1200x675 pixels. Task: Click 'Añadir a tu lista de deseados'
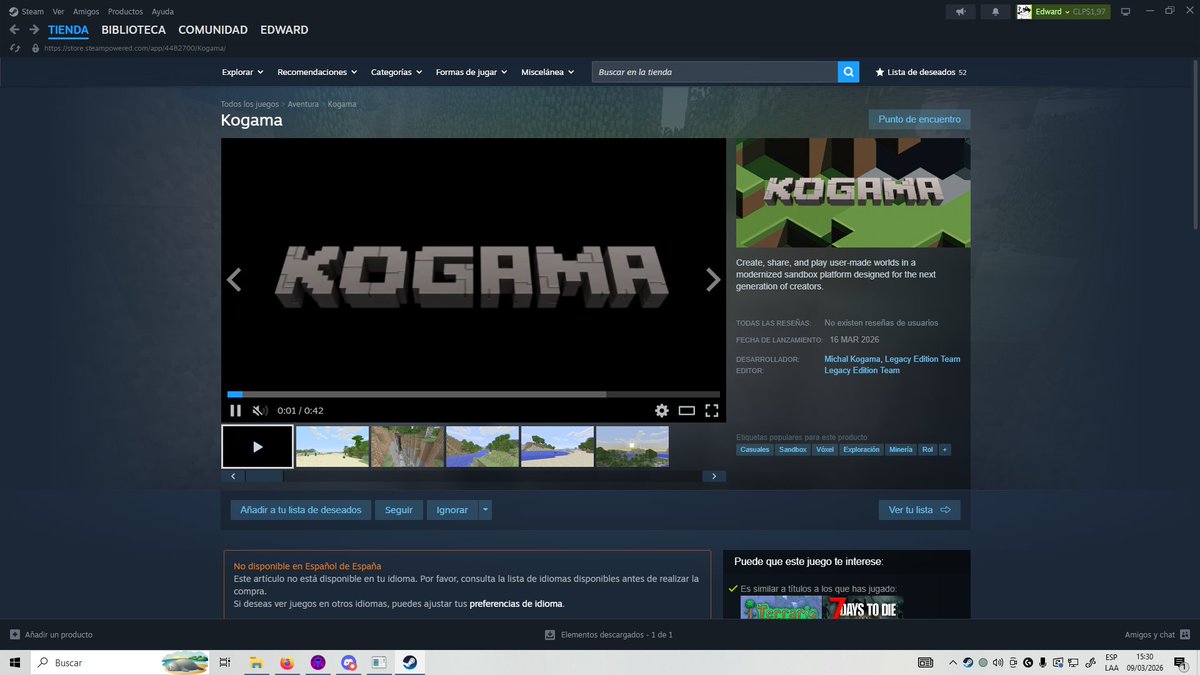coord(301,510)
